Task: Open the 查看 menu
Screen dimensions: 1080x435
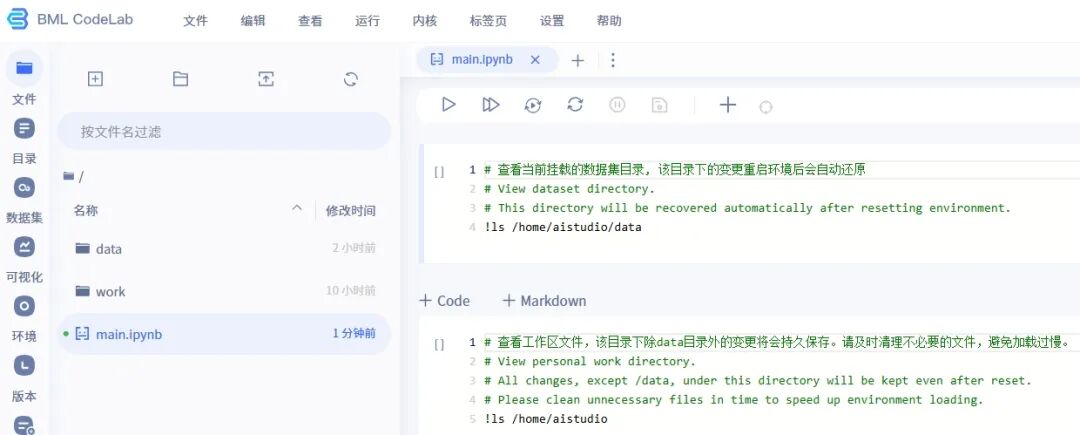Action: coord(310,21)
